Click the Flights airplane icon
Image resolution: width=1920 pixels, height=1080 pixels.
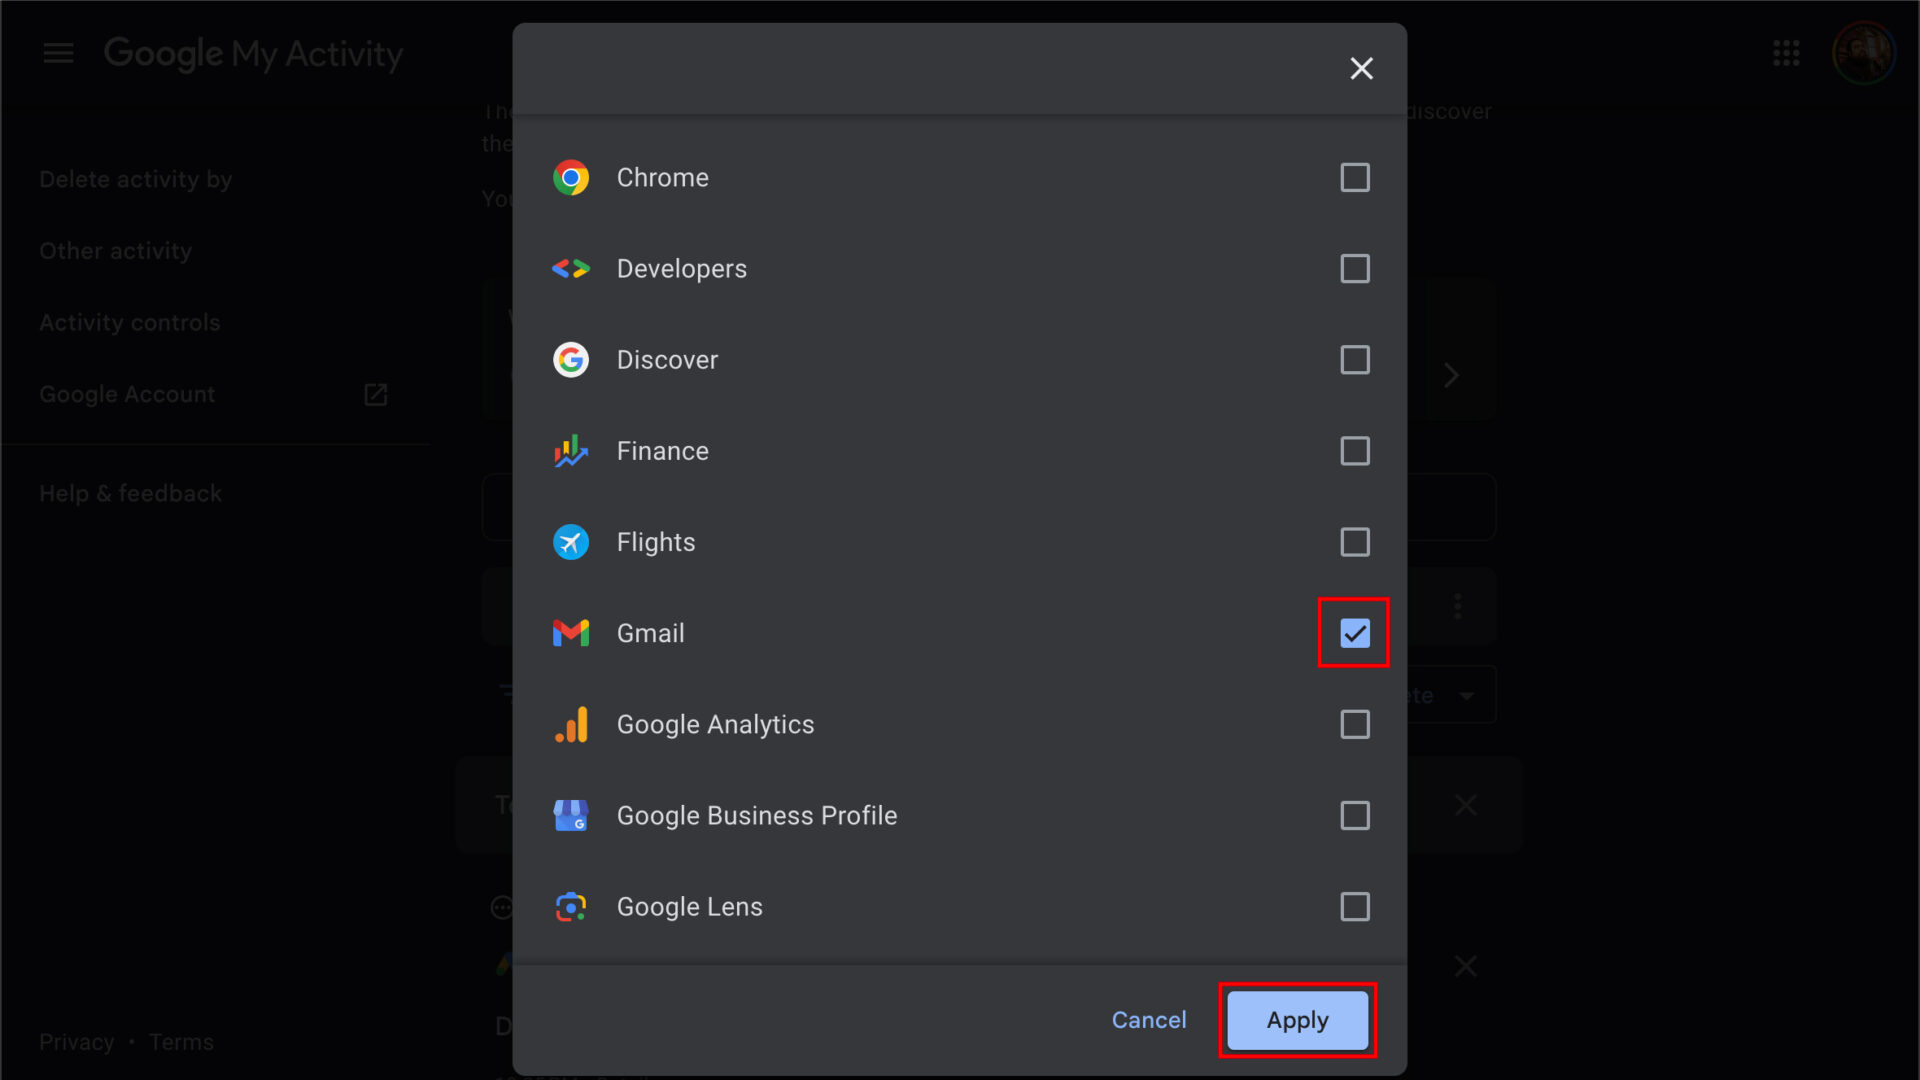point(570,542)
